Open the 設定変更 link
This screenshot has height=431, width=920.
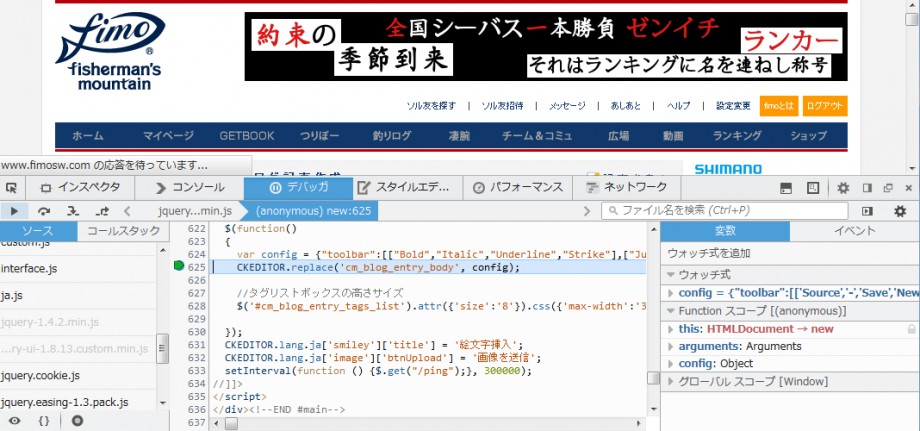pos(733,106)
